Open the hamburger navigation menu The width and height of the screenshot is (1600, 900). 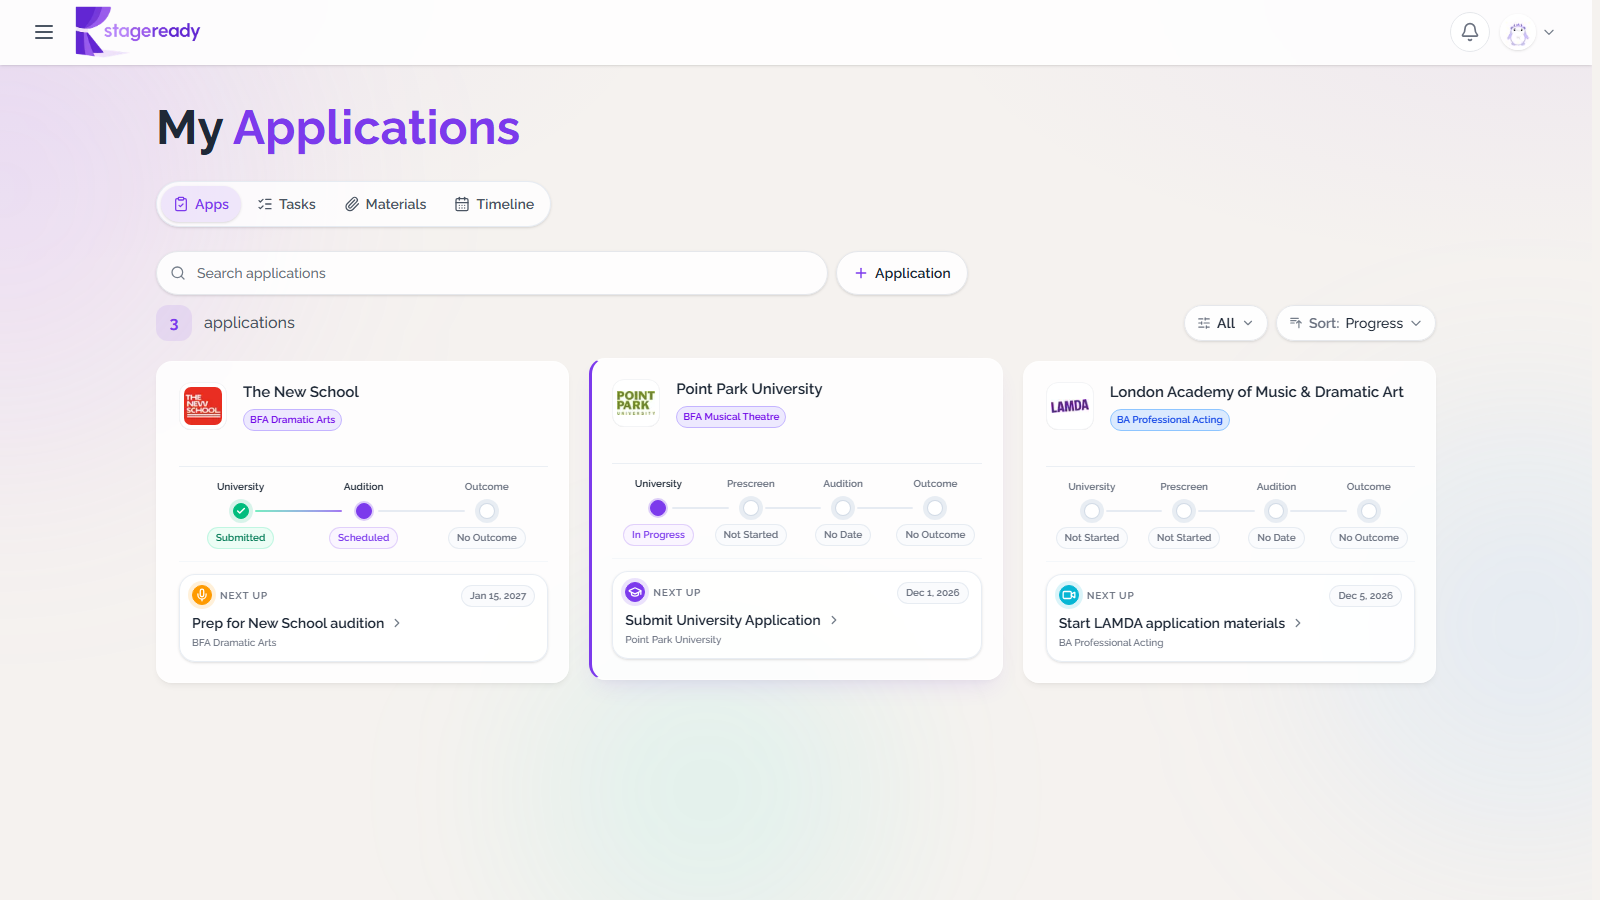click(44, 32)
